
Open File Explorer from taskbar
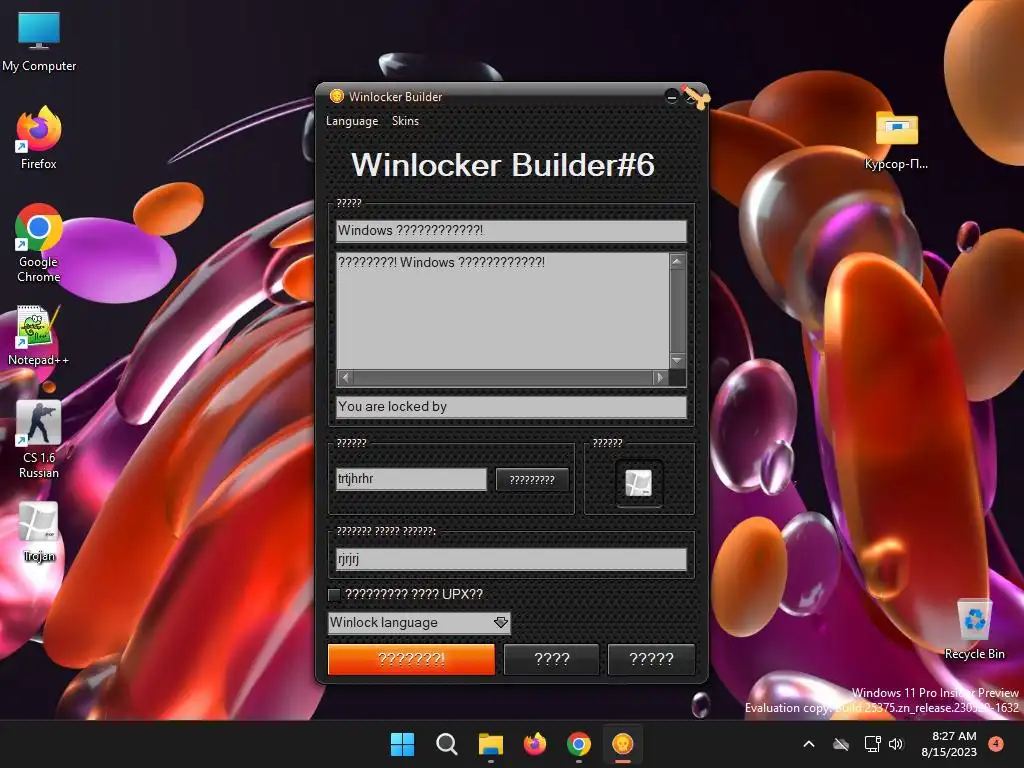tap(490, 744)
